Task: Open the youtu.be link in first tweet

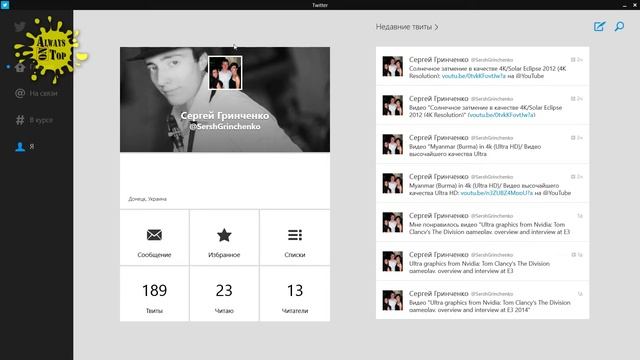Action: (473, 76)
